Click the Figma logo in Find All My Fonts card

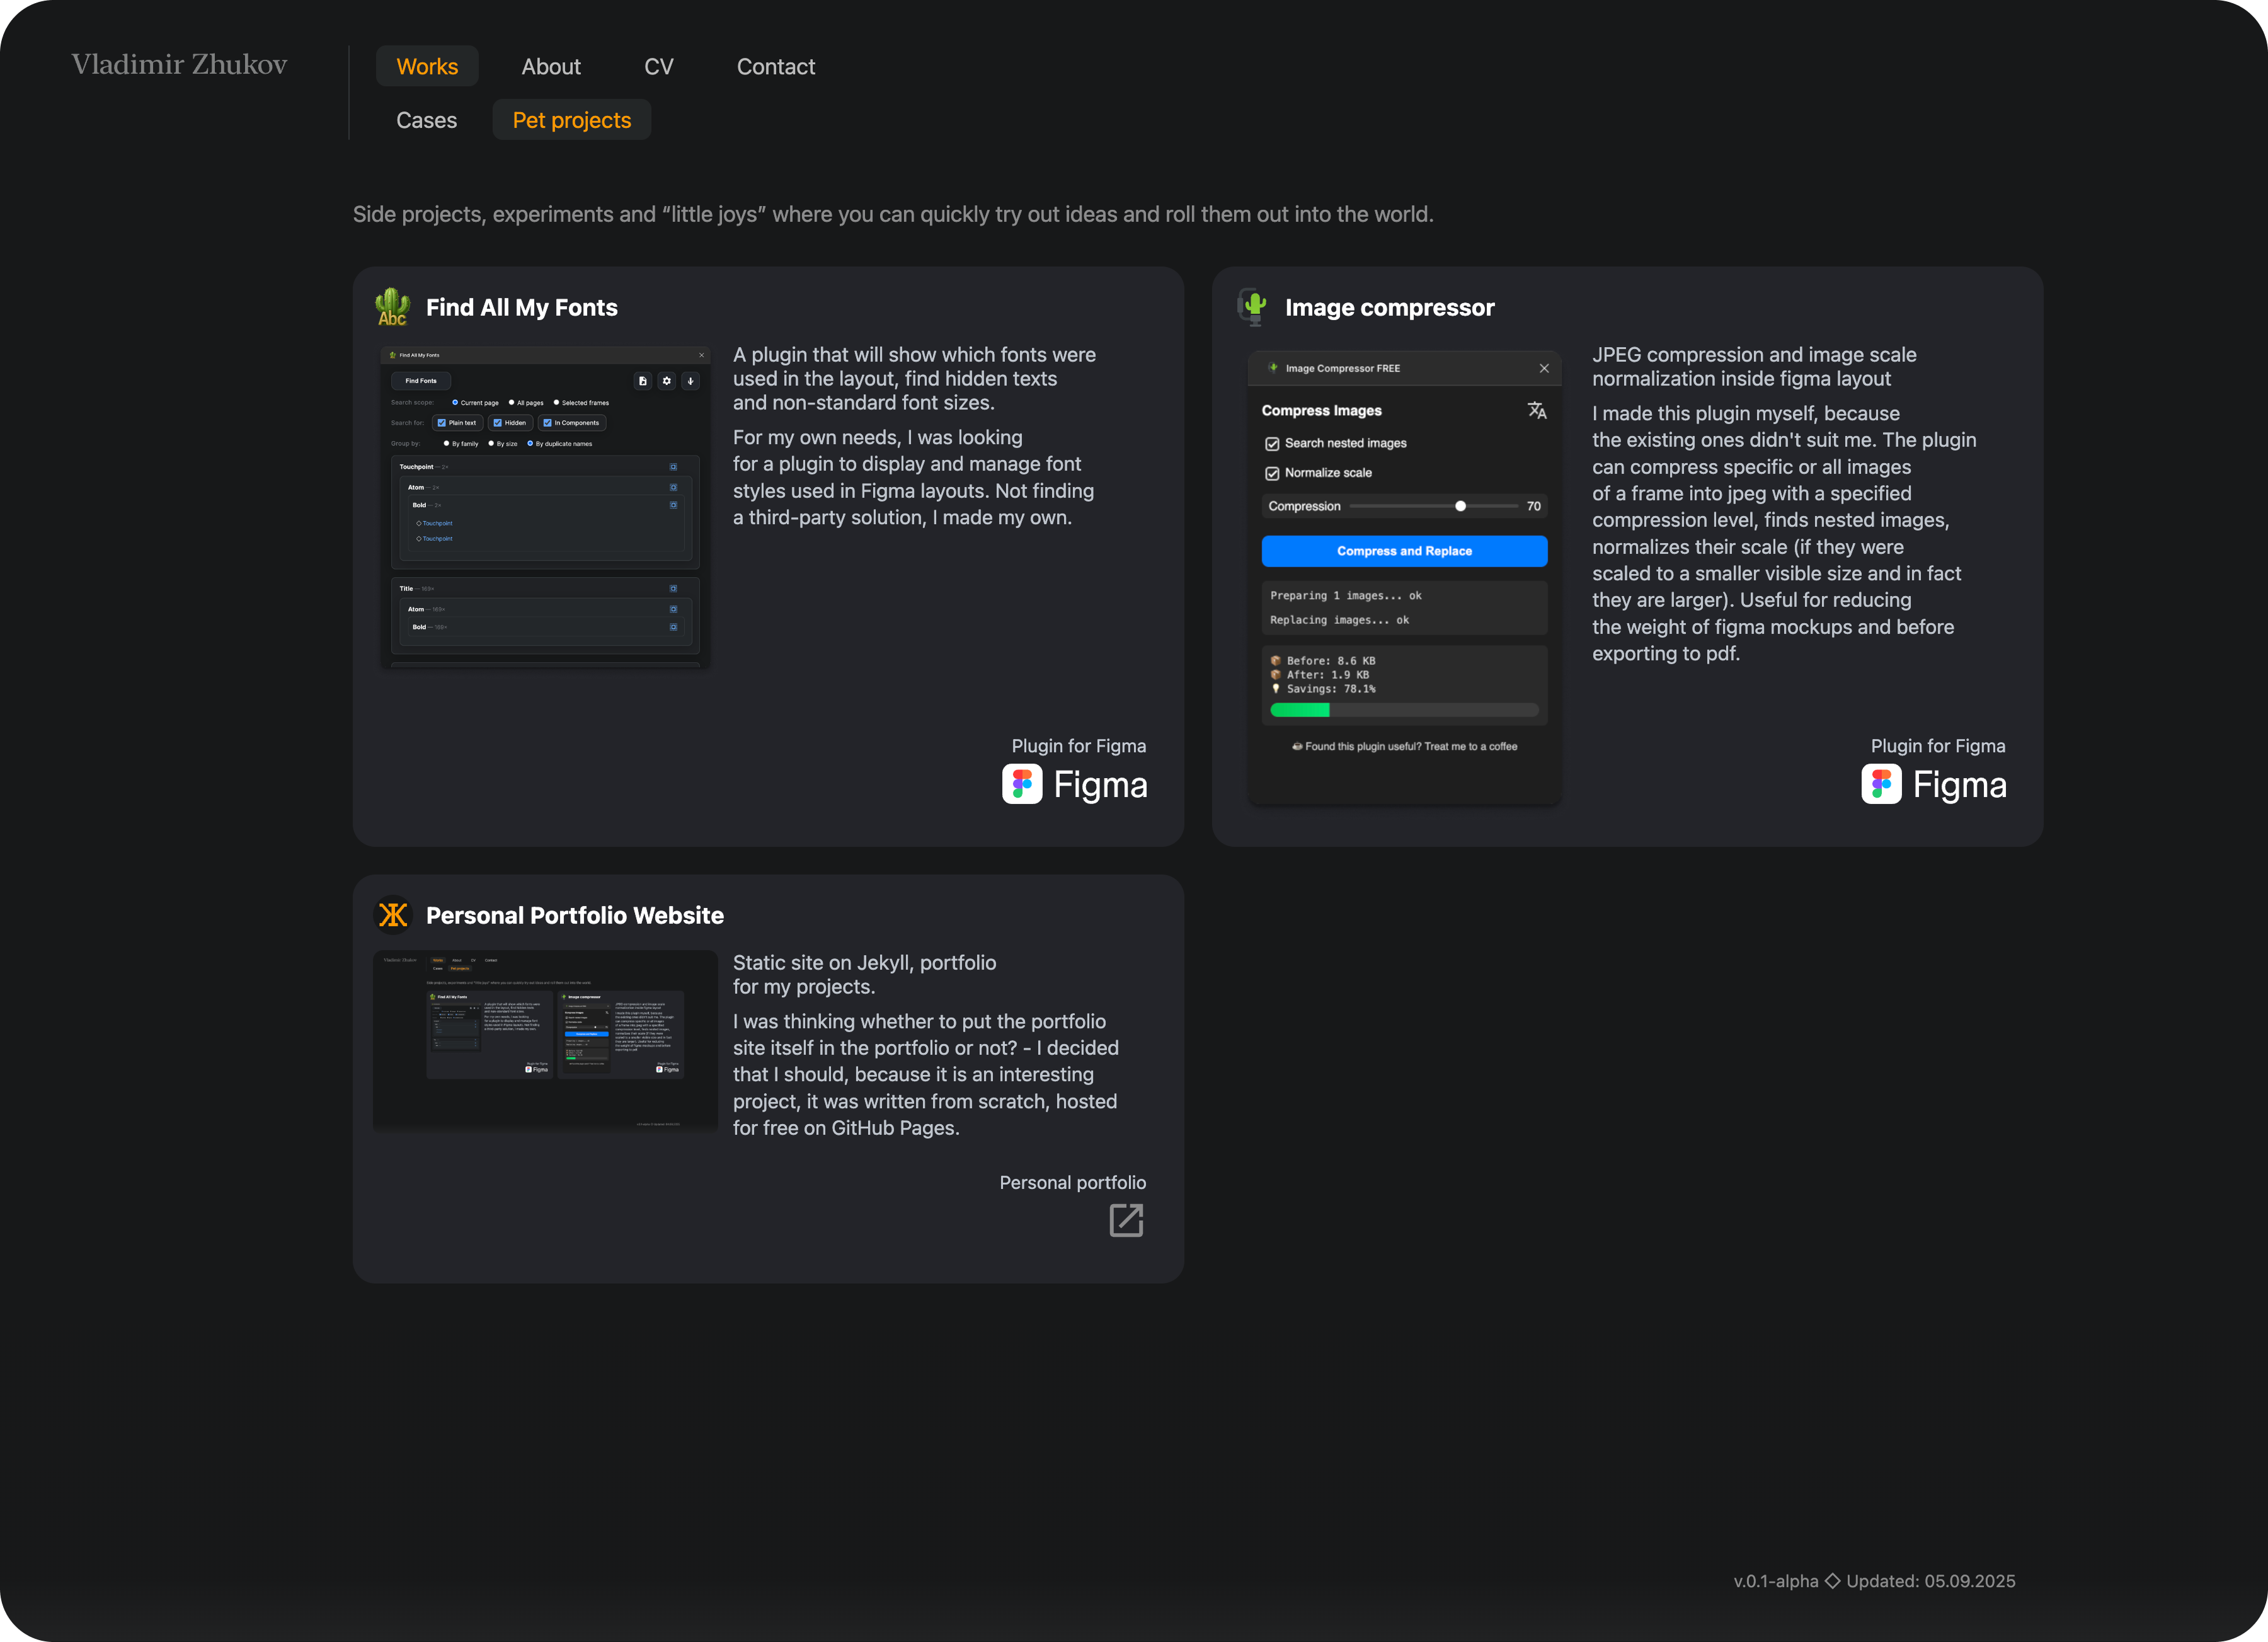pyautogui.click(x=1022, y=784)
